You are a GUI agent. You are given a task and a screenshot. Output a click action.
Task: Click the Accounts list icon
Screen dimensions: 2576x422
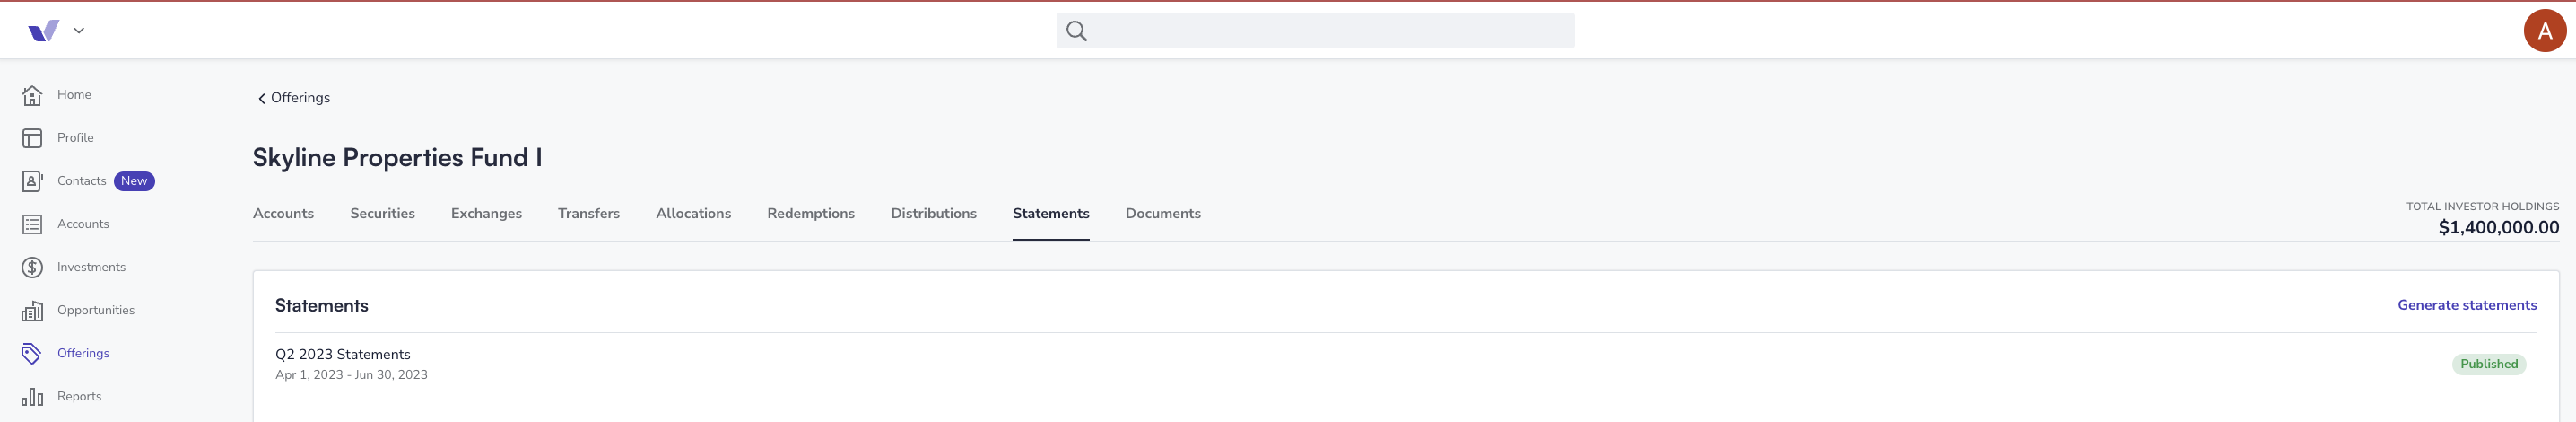pos(32,224)
